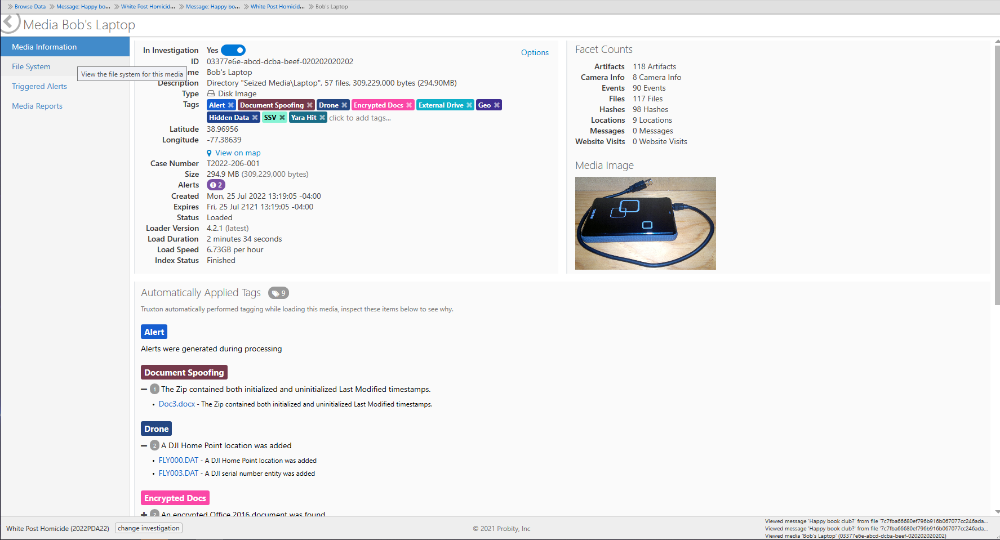Screen dimensions: 1000x540
Task: Remove the Hidden Data tag
Action: coord(254,118)
